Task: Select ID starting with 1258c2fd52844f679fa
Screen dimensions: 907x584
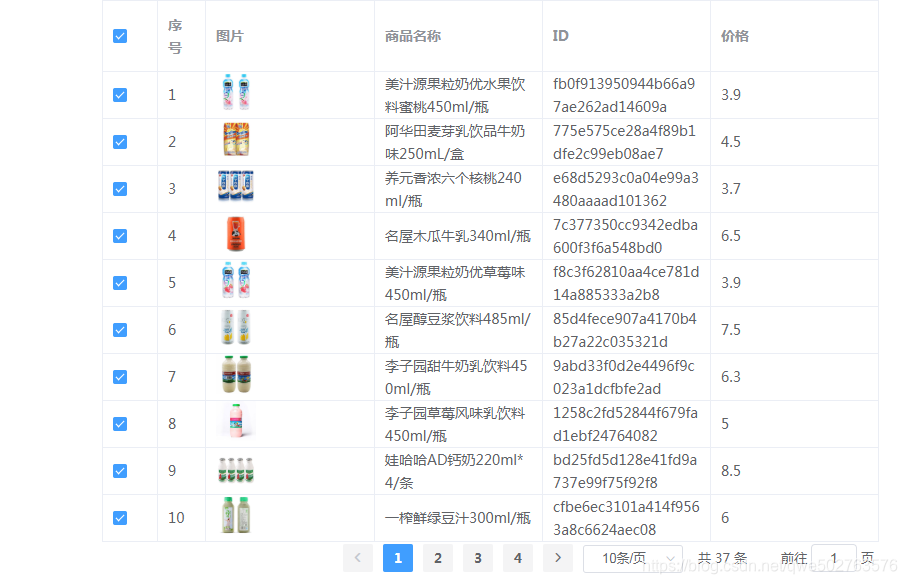Action: pos(625,424)
